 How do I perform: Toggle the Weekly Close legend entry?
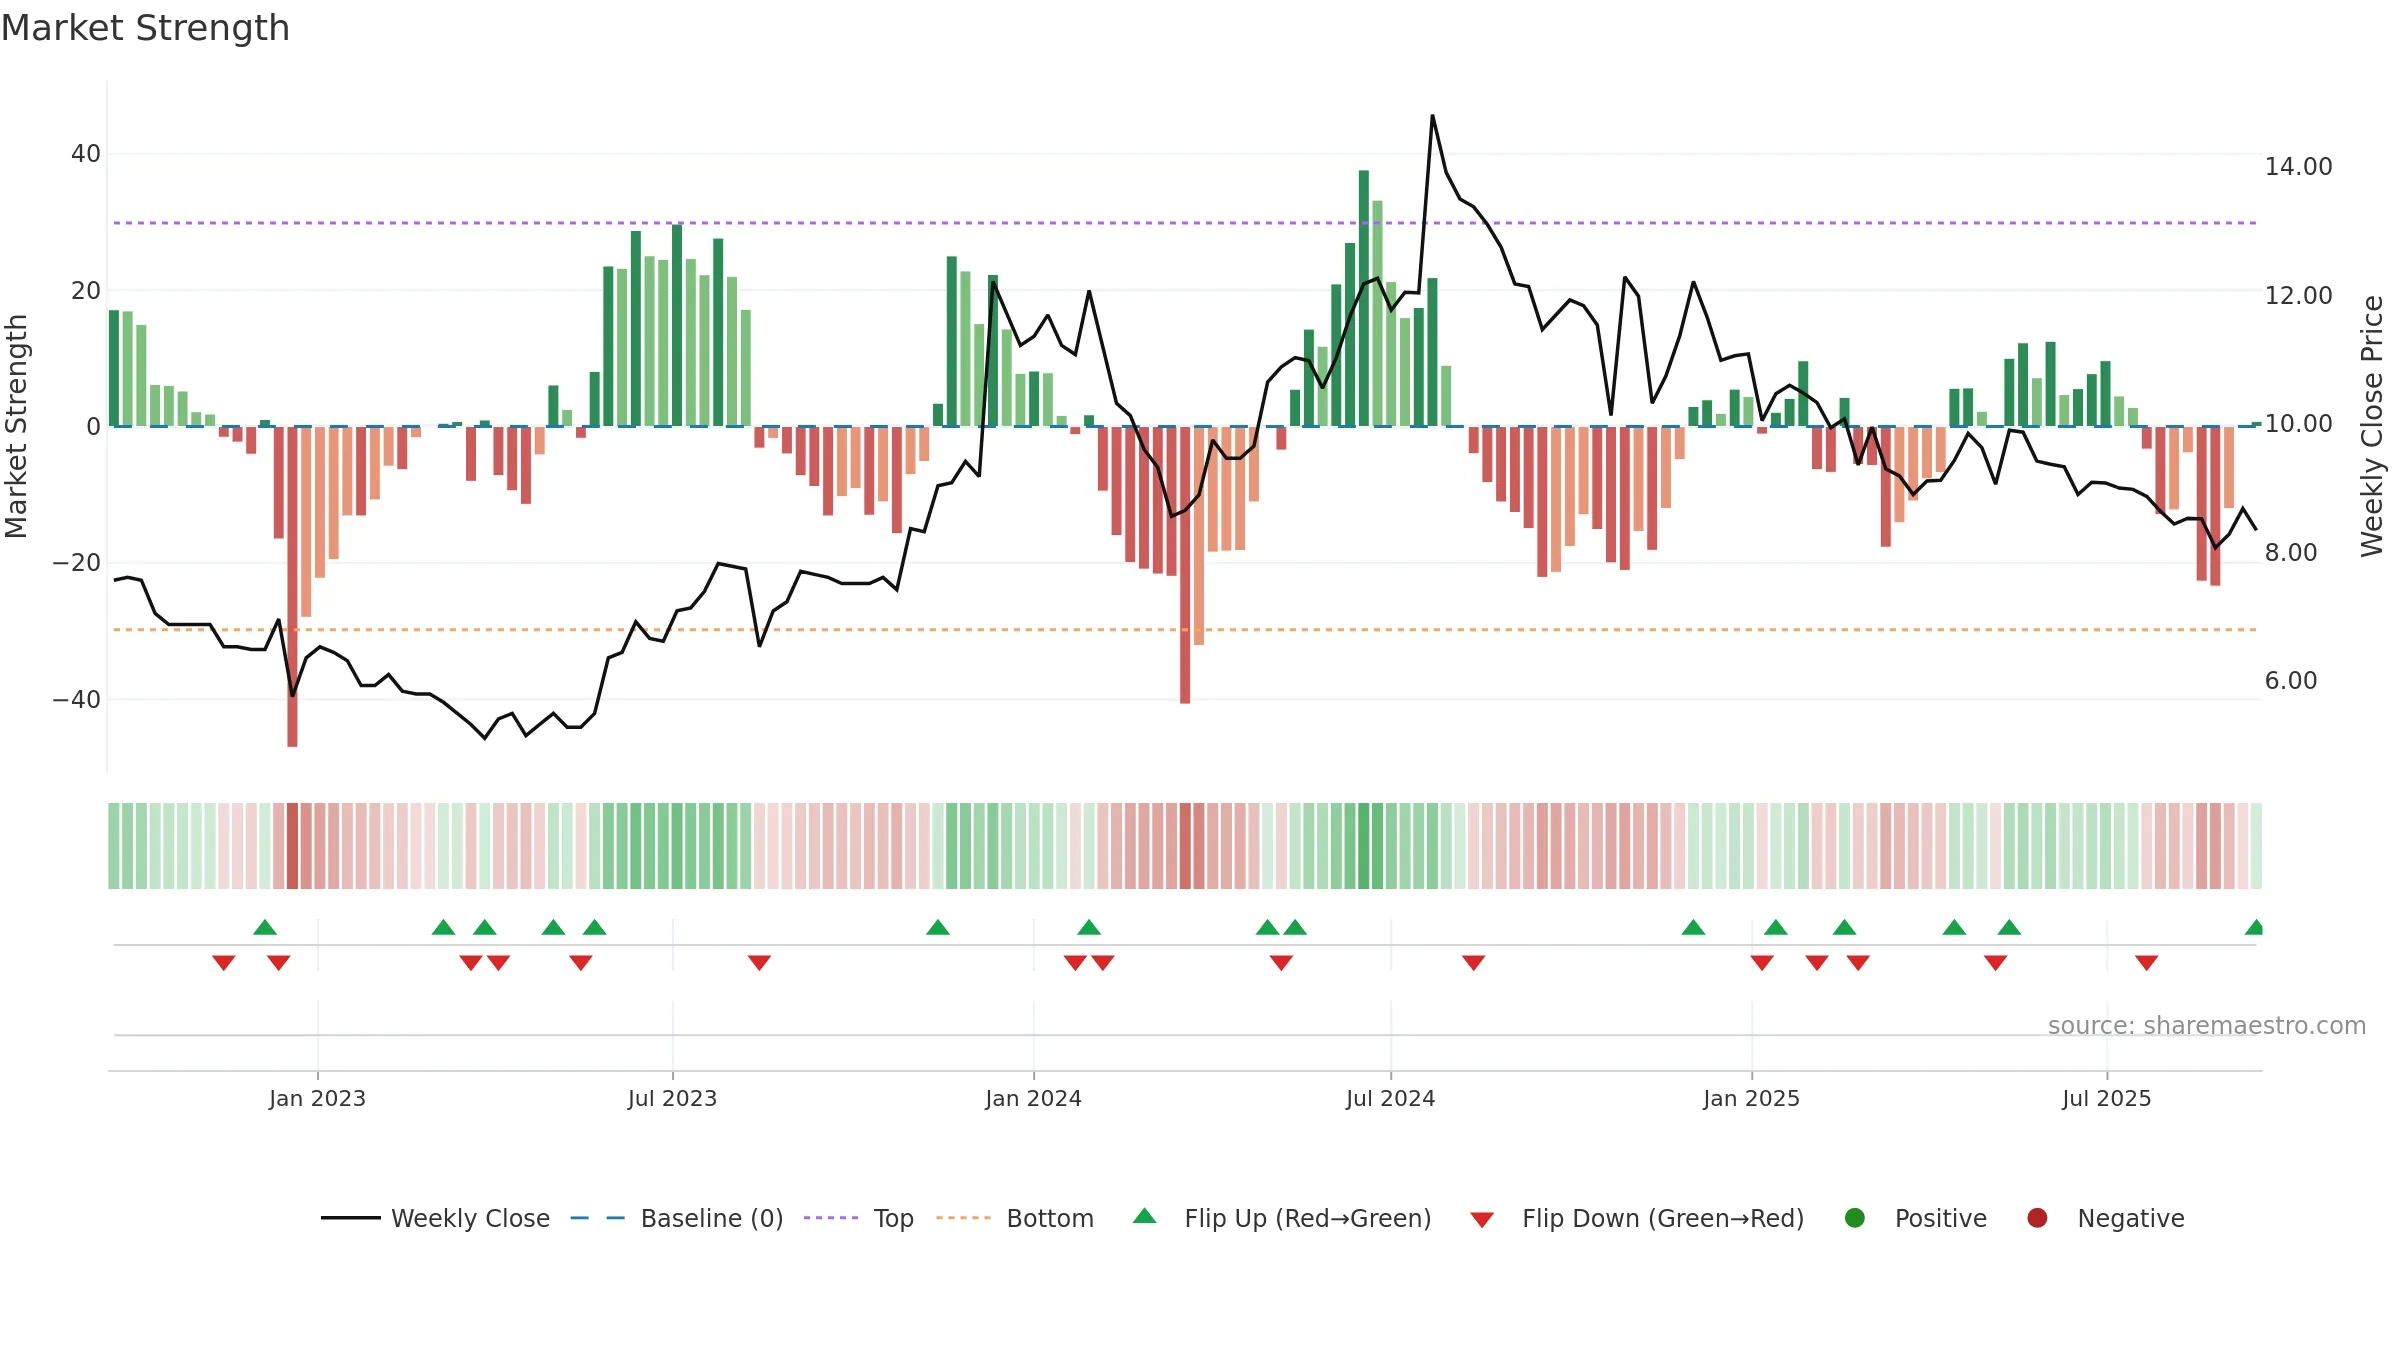[436, 1218]
